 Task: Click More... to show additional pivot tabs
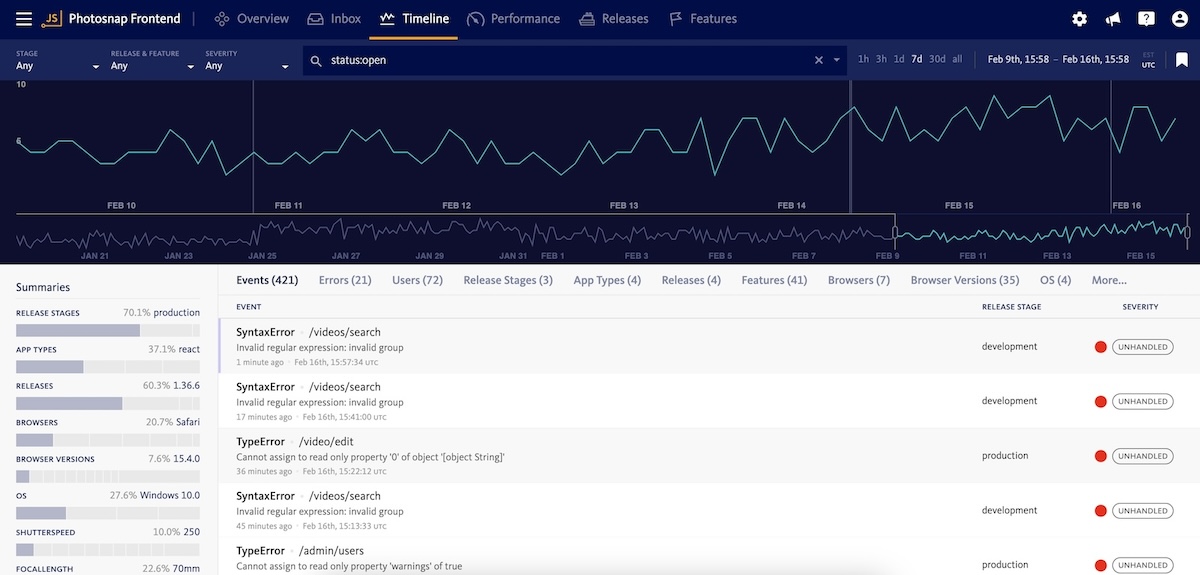pos(1109,280)
